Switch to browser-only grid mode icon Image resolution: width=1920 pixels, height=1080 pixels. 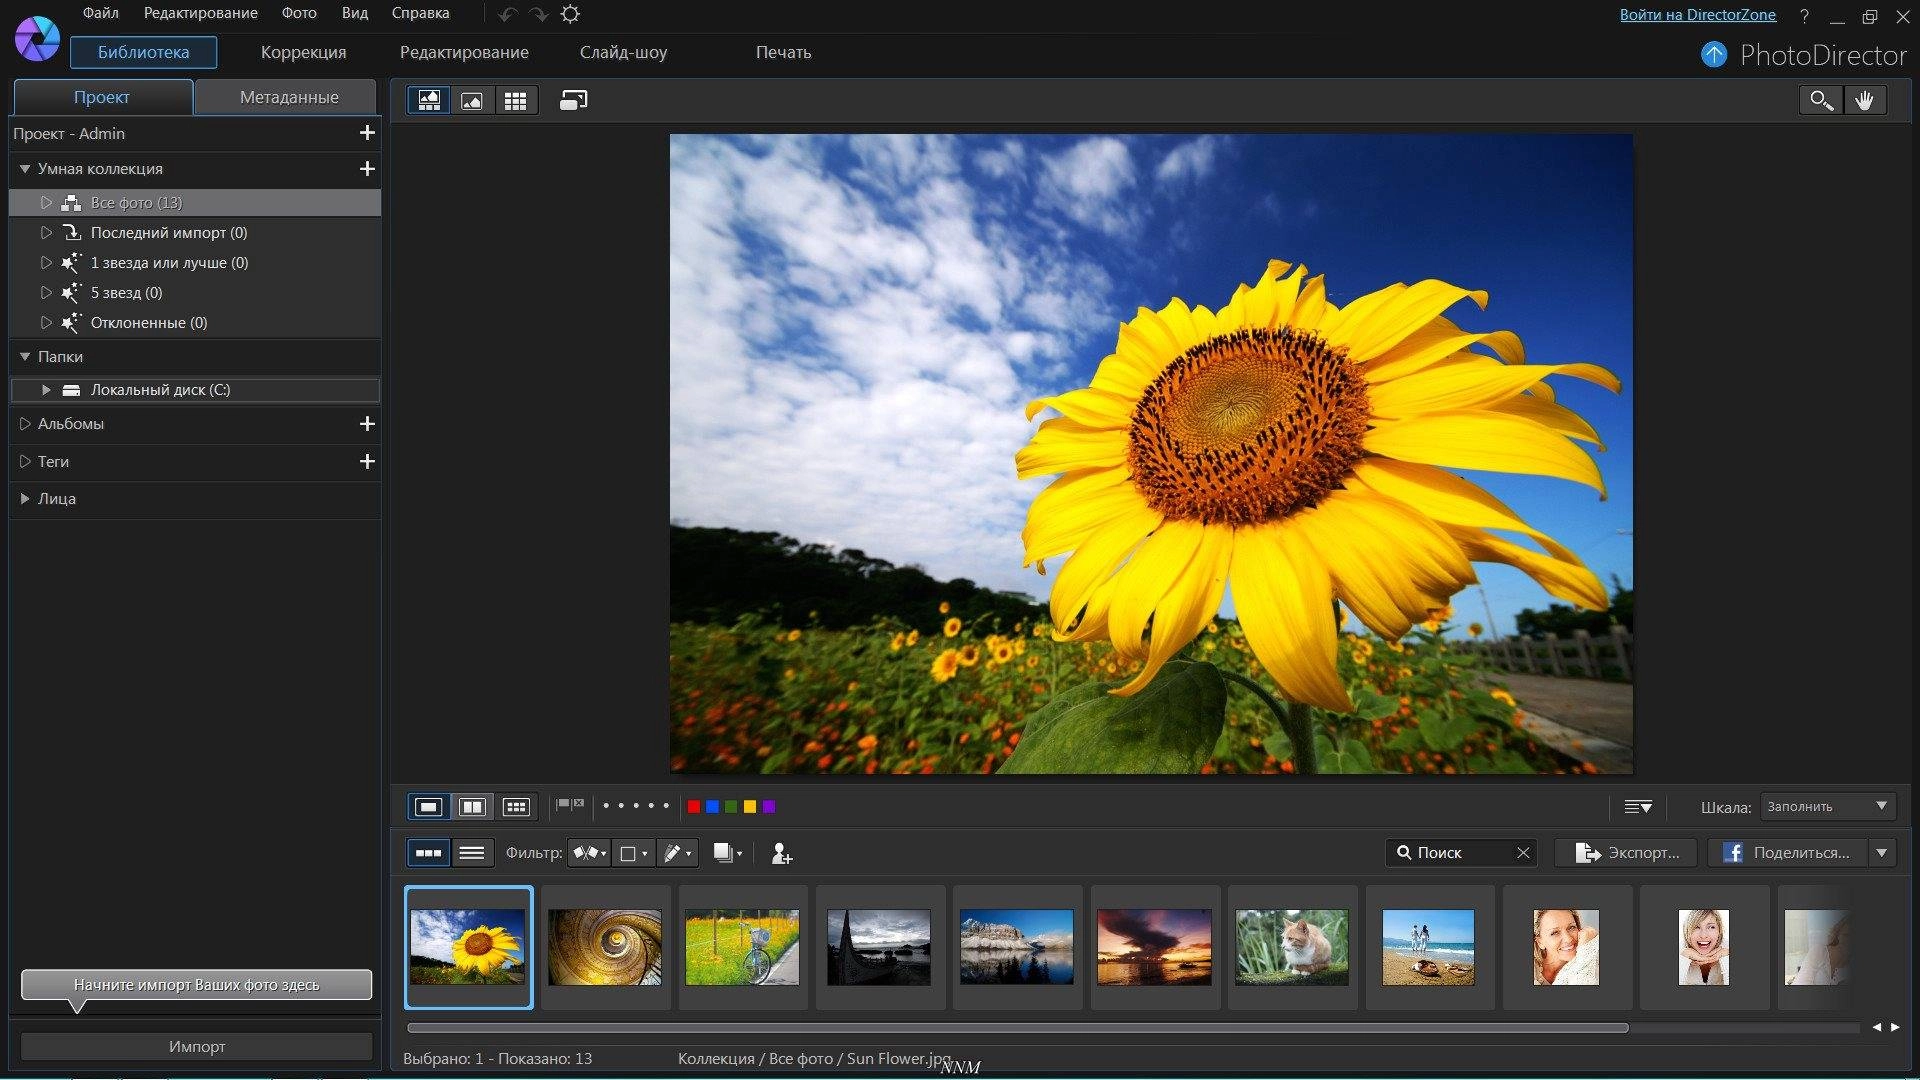pos(515,100)
